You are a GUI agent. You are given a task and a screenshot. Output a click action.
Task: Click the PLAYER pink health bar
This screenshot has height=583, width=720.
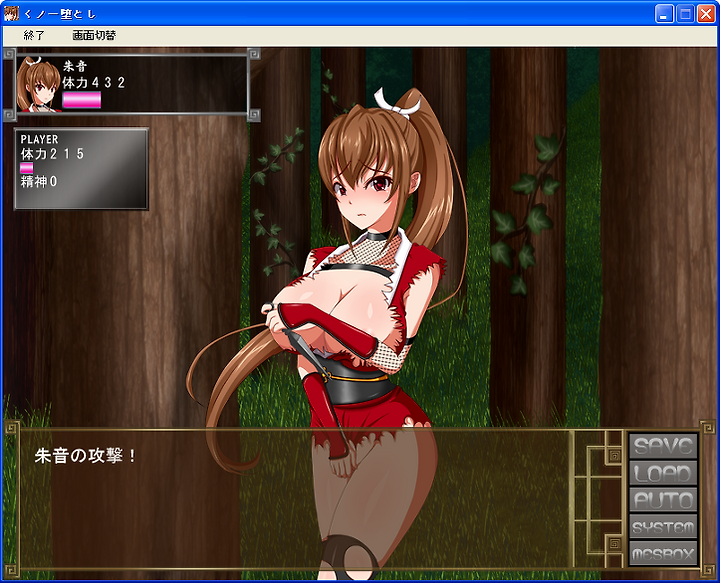27,168
